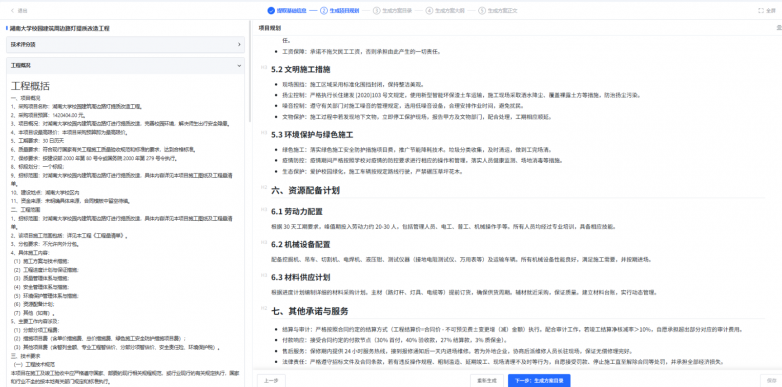Screen dimensions: 782x387
Task: Click left panel heading 三、技术要求
Action: click(x=25, y=356)
